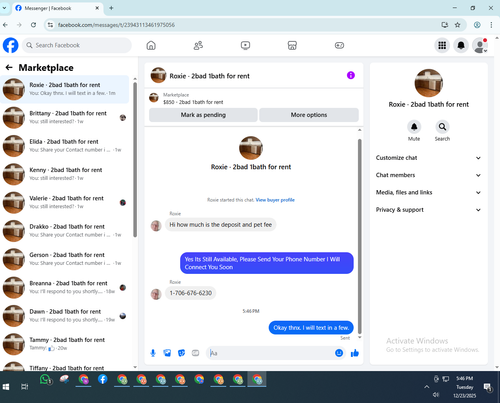500x403 pixels.
Task: Open the Facebook app in the taskbar
Action: [x=103, y=379]
